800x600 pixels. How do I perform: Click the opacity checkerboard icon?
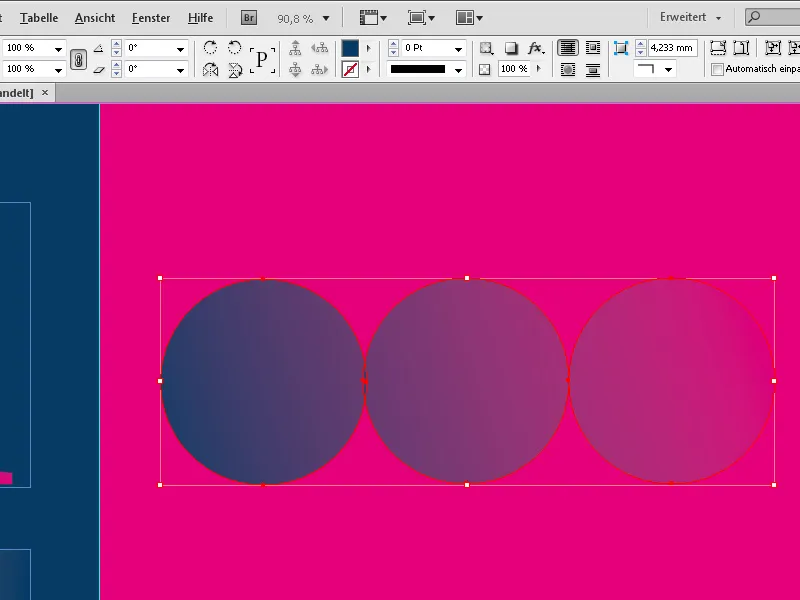[x=485, y=69]
